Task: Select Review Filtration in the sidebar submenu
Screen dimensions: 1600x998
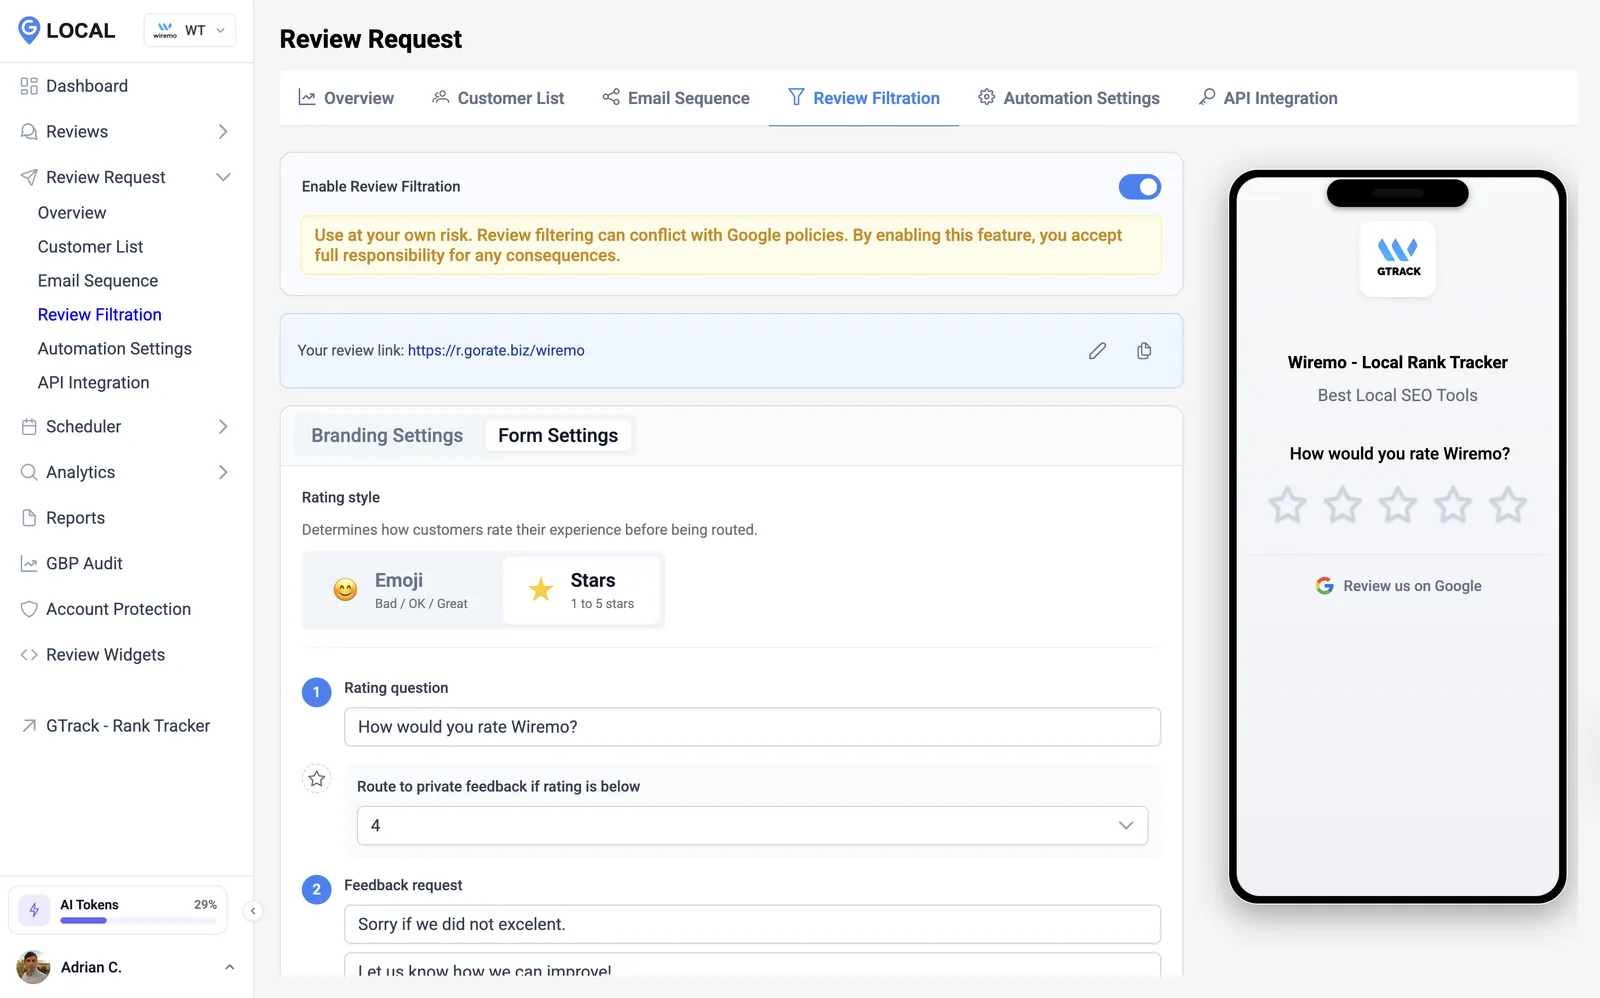Action: (100, 315)
